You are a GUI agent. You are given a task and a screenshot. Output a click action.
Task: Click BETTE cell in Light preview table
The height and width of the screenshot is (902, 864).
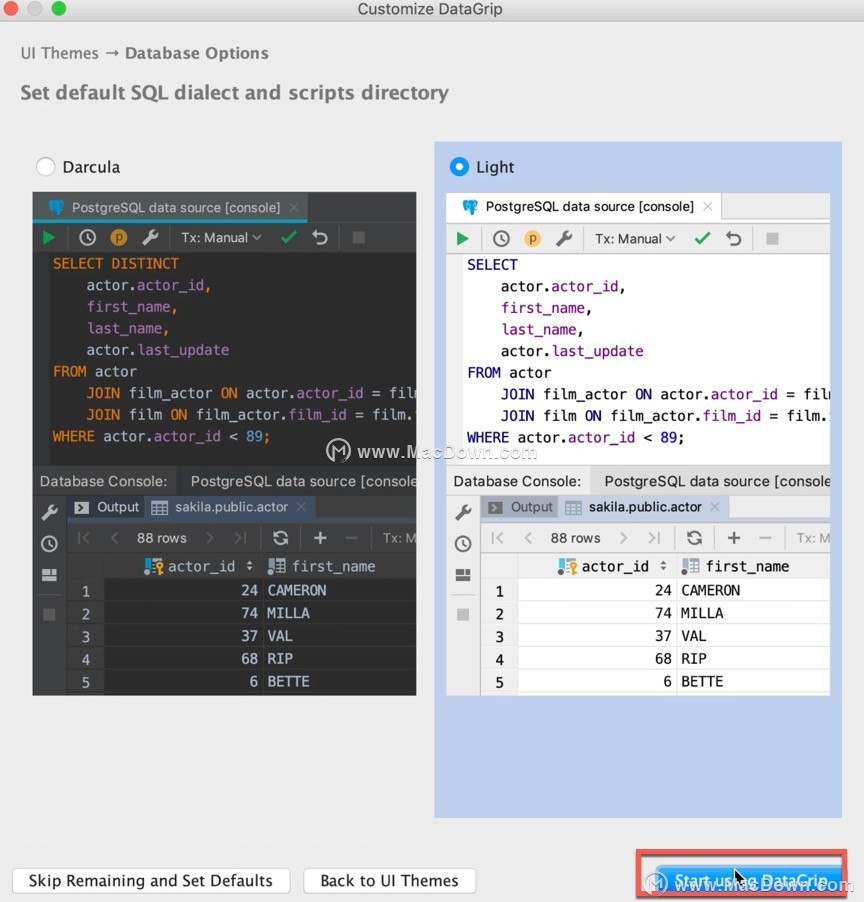754,682
